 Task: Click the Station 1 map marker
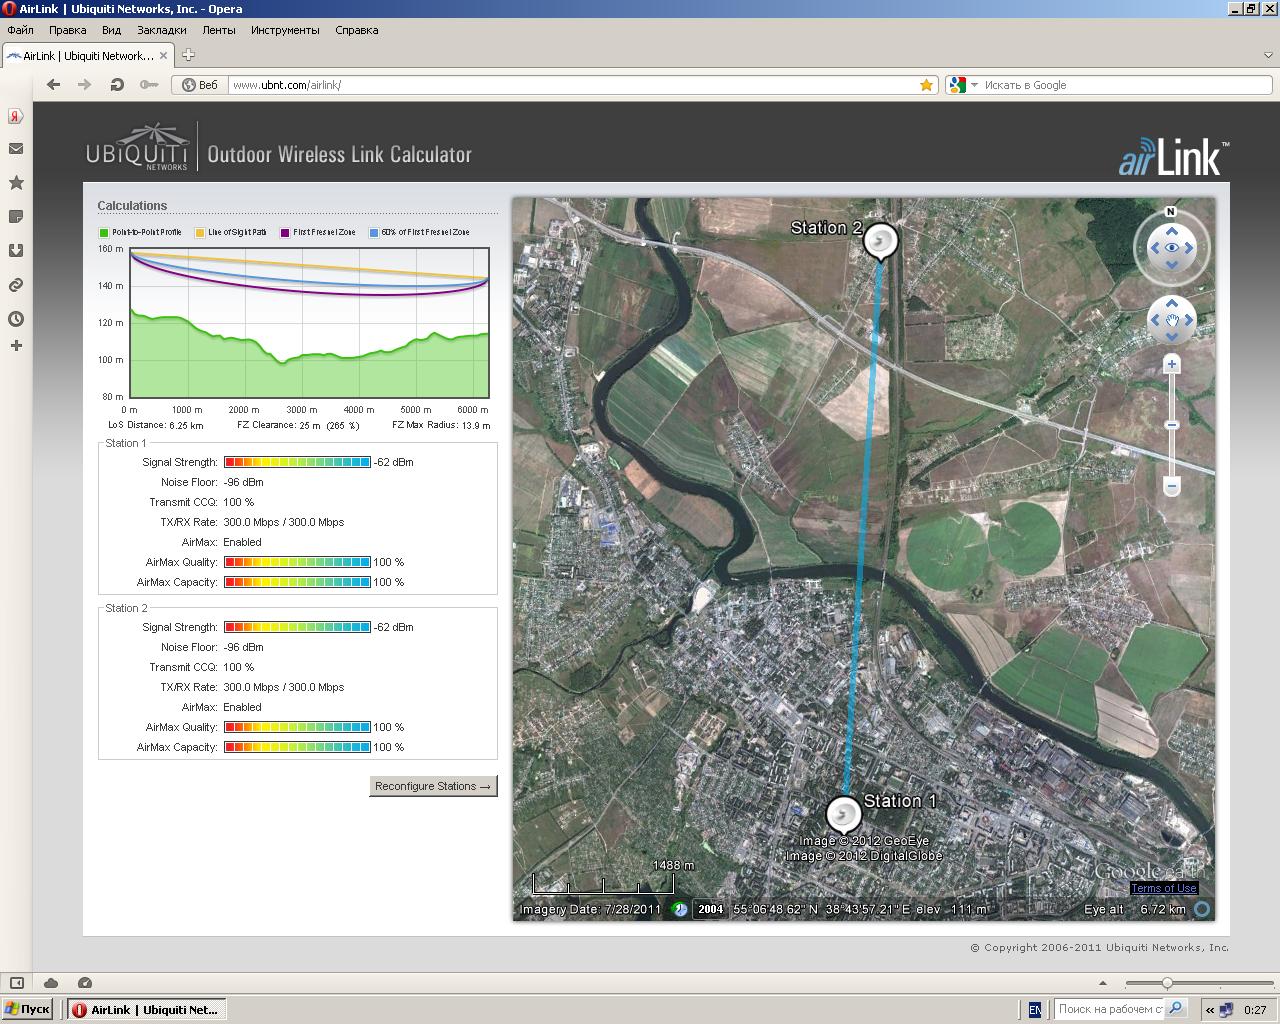[843, 814]
